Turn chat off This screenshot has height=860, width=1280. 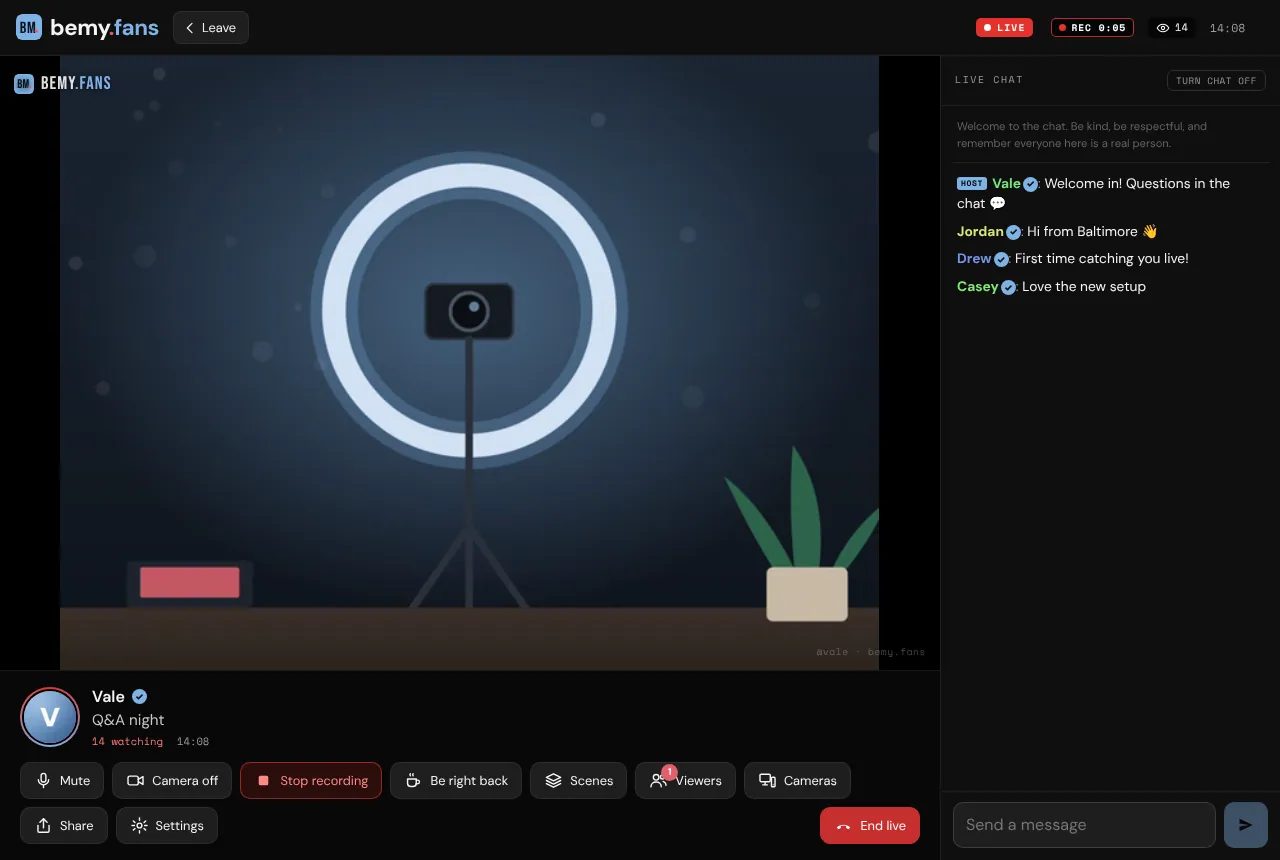(1216, 80)
